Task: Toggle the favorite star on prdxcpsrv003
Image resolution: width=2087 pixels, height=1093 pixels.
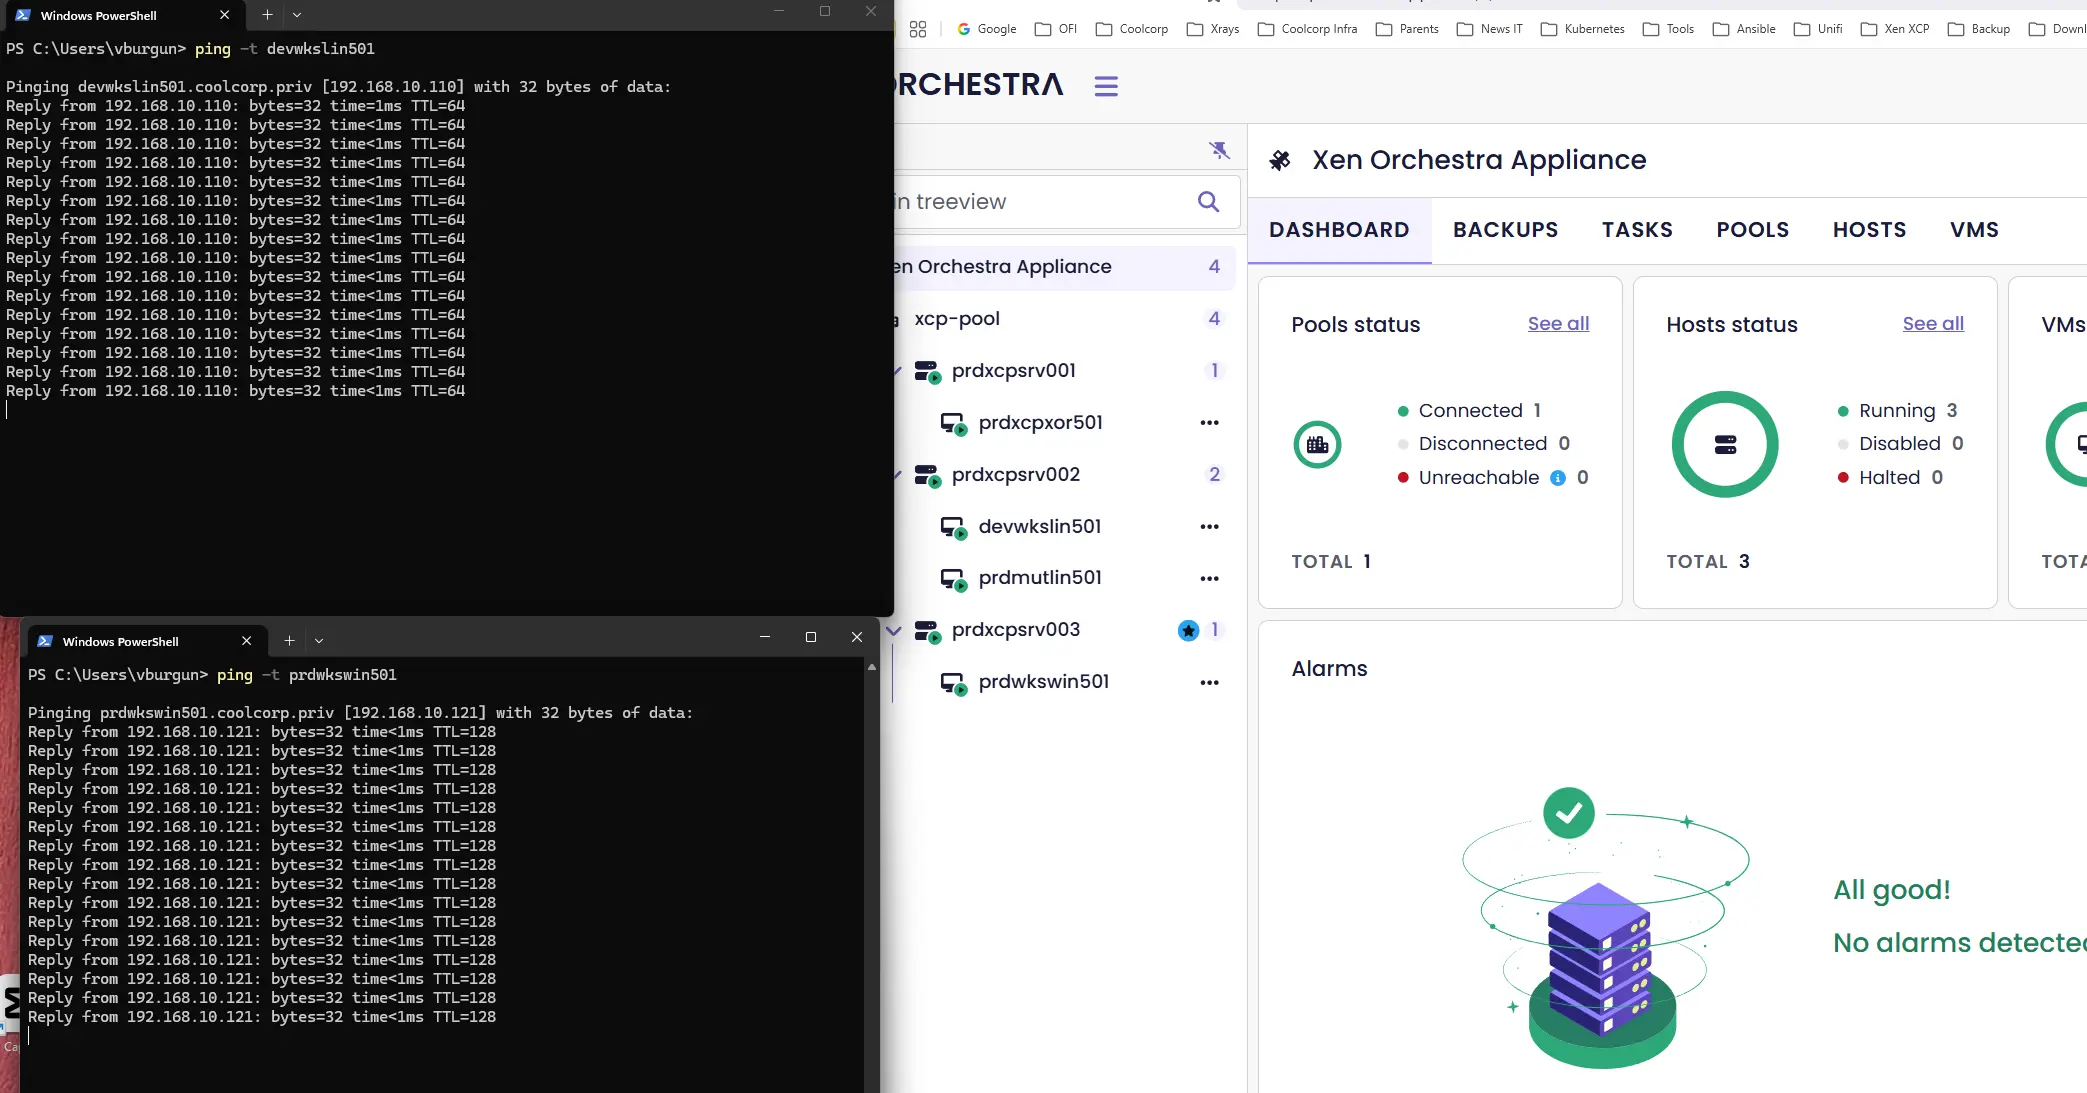Action: 1188,630
